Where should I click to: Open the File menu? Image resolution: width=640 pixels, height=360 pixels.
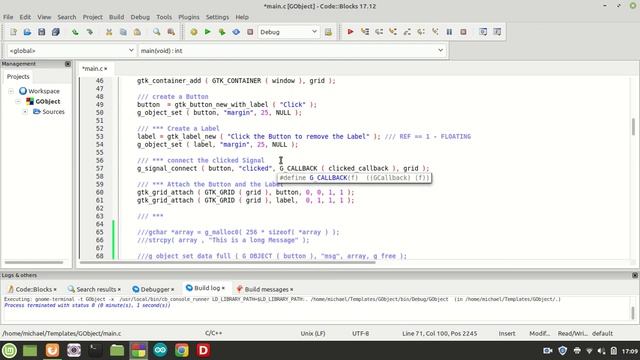[8, 17]
